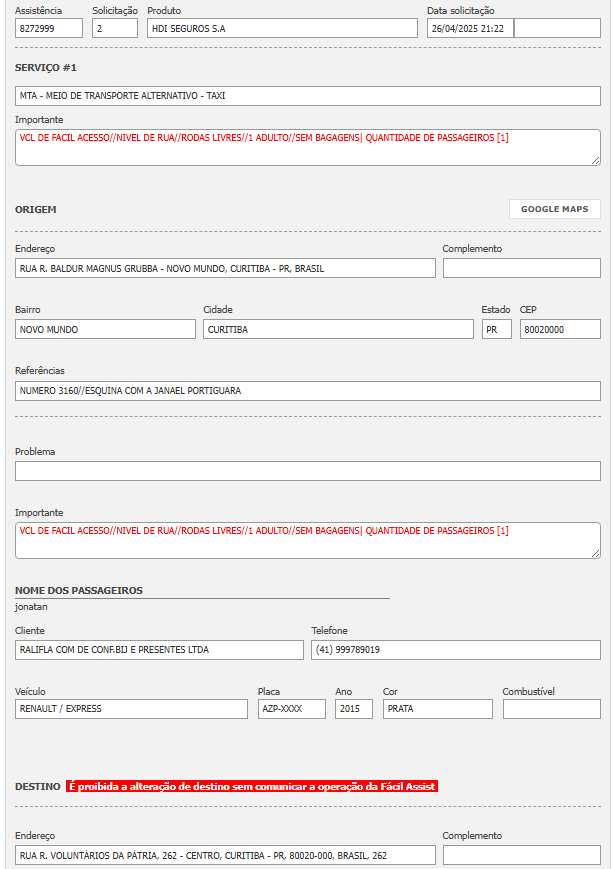Select the CEP field
Viewport: 613px width, 869px height.
click(x=560, y=329)
